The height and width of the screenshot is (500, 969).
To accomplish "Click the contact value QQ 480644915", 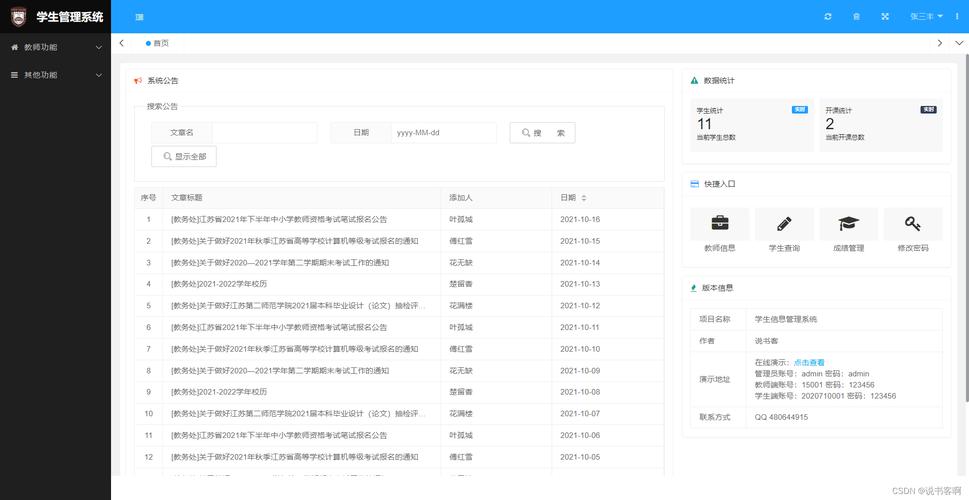I will (x=781, y=417).
